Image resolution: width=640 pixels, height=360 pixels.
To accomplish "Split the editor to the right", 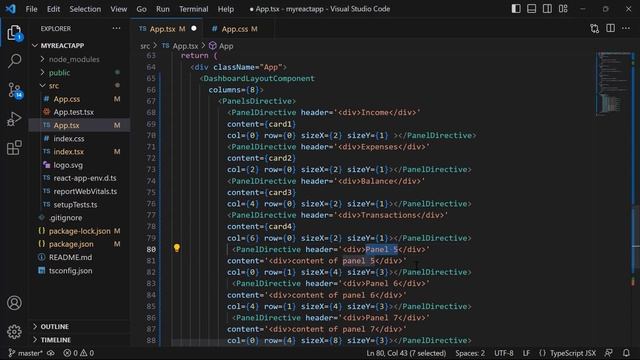I will (611, 28).
